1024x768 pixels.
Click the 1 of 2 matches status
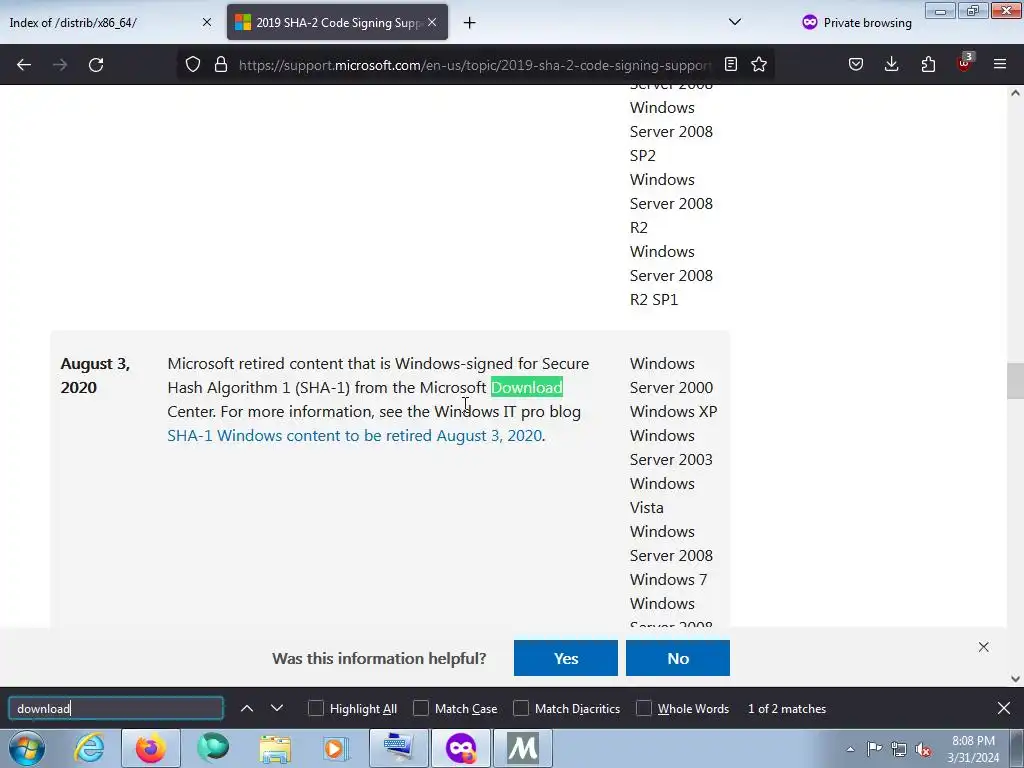[x=787, y=709]
